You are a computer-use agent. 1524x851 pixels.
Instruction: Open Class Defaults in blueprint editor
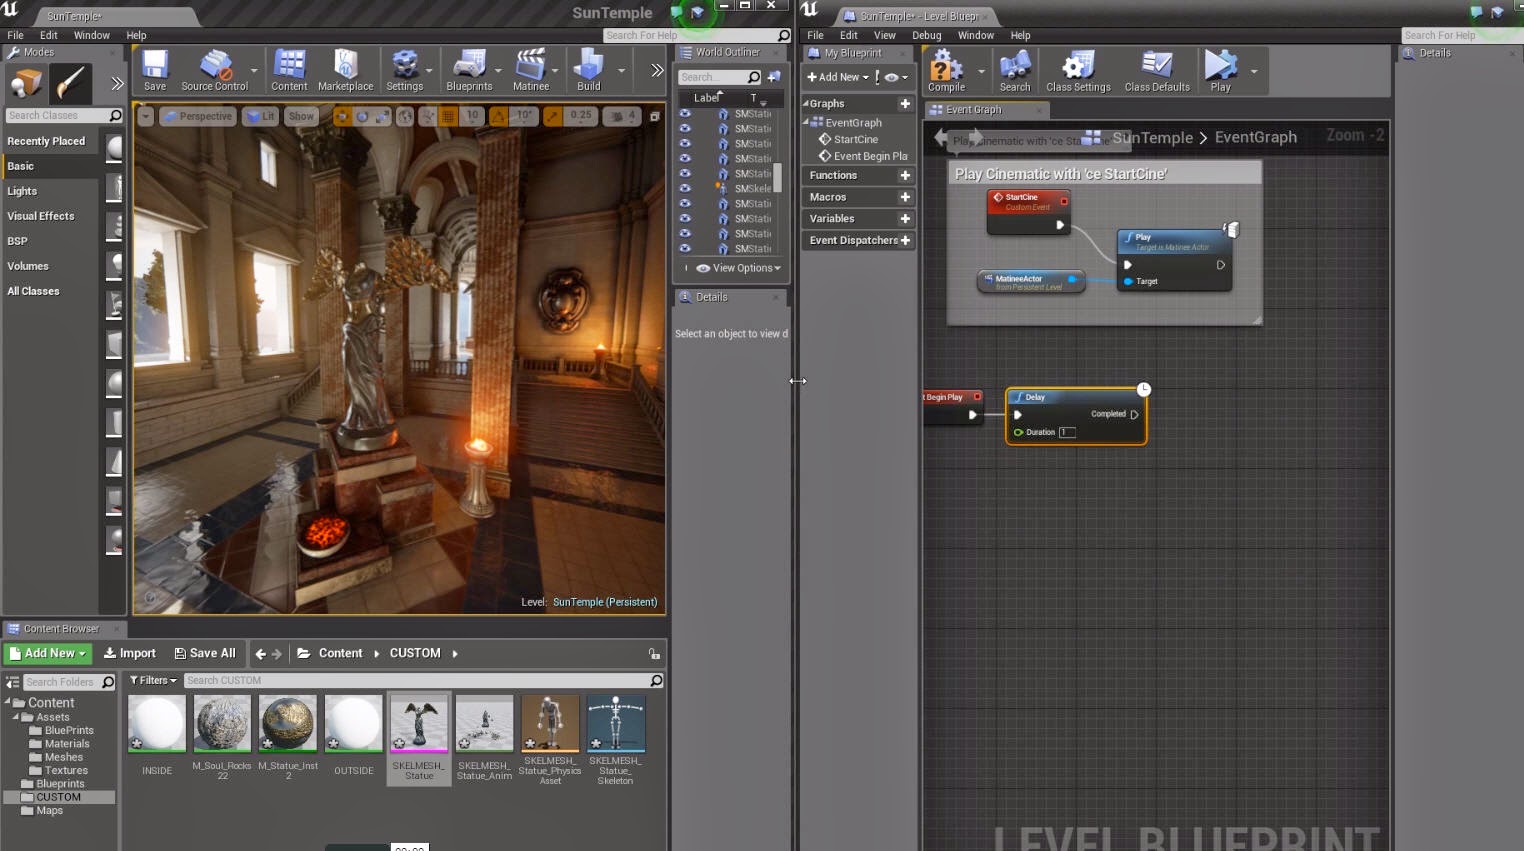click(x=1157, y=71)
